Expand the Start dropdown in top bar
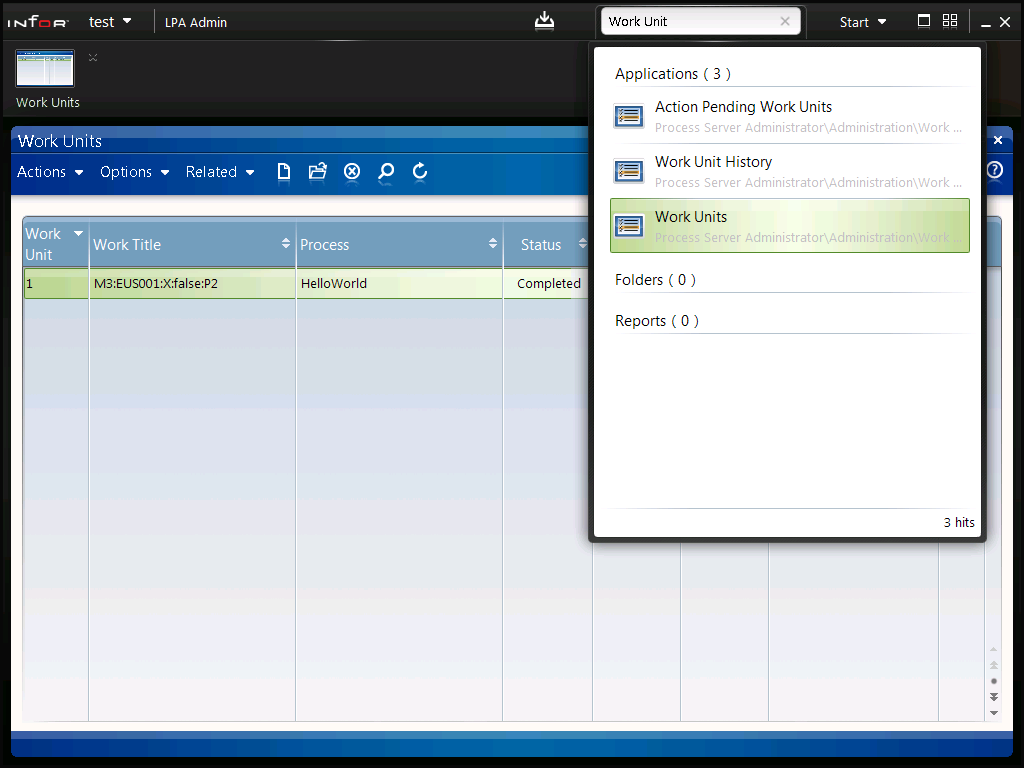The width and height of the screenshot is (1024, 768). pyautogui.click(x=863, y=22)
